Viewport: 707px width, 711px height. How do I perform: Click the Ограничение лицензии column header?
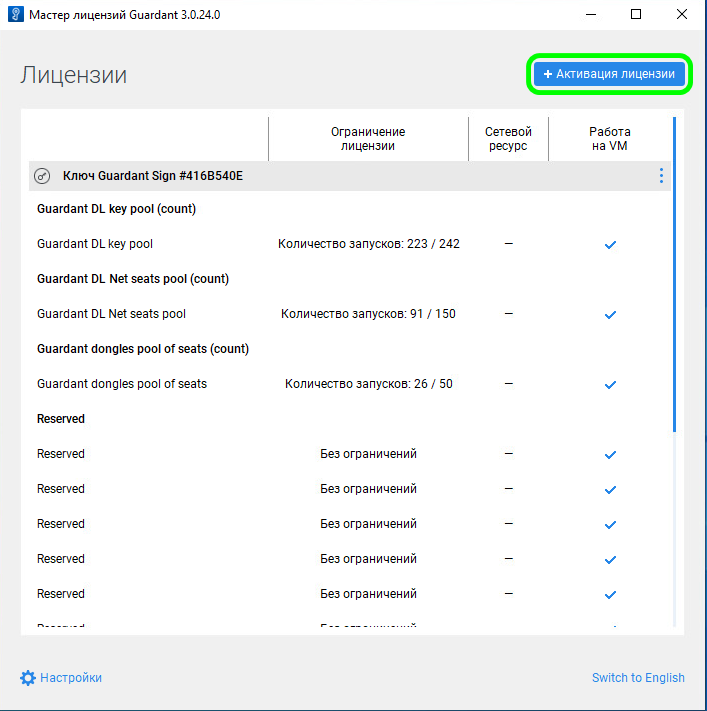click(368, 139)
